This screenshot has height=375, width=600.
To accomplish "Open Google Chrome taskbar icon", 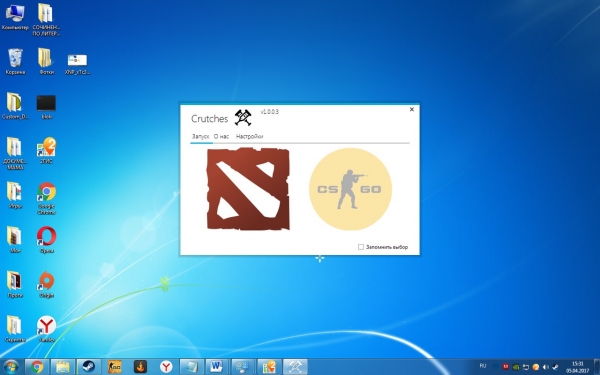I will (x=37, y=367).
